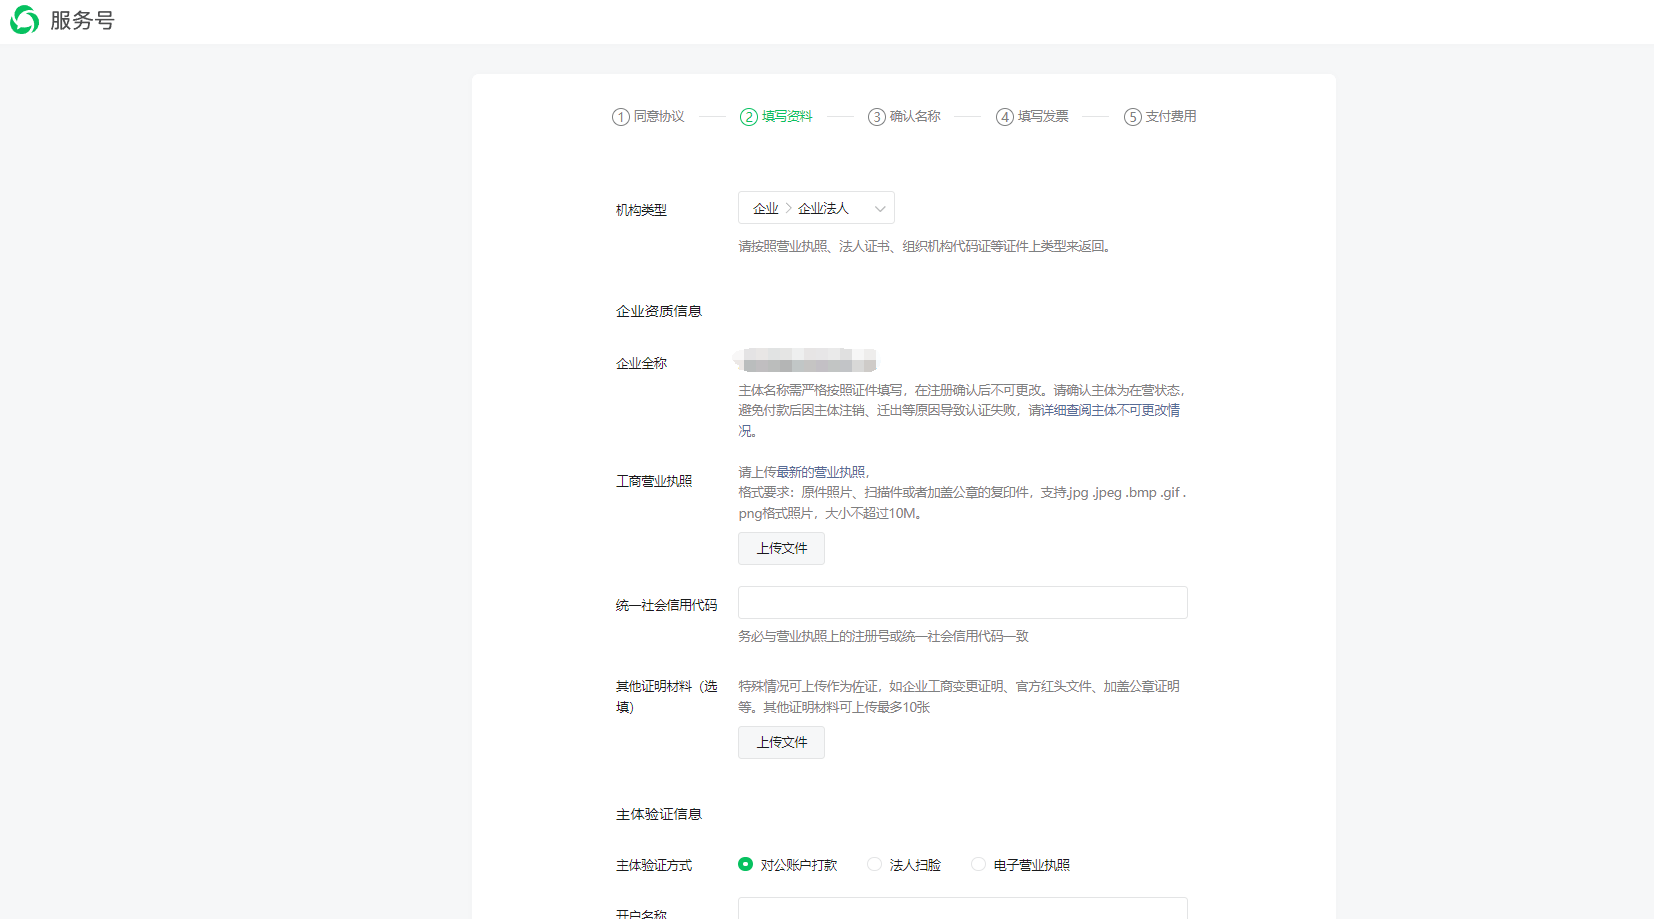Click the step 1 同意协议 circle icon
The width and height of the screenshot is (1654, 919).
click(x=620, y=116)
